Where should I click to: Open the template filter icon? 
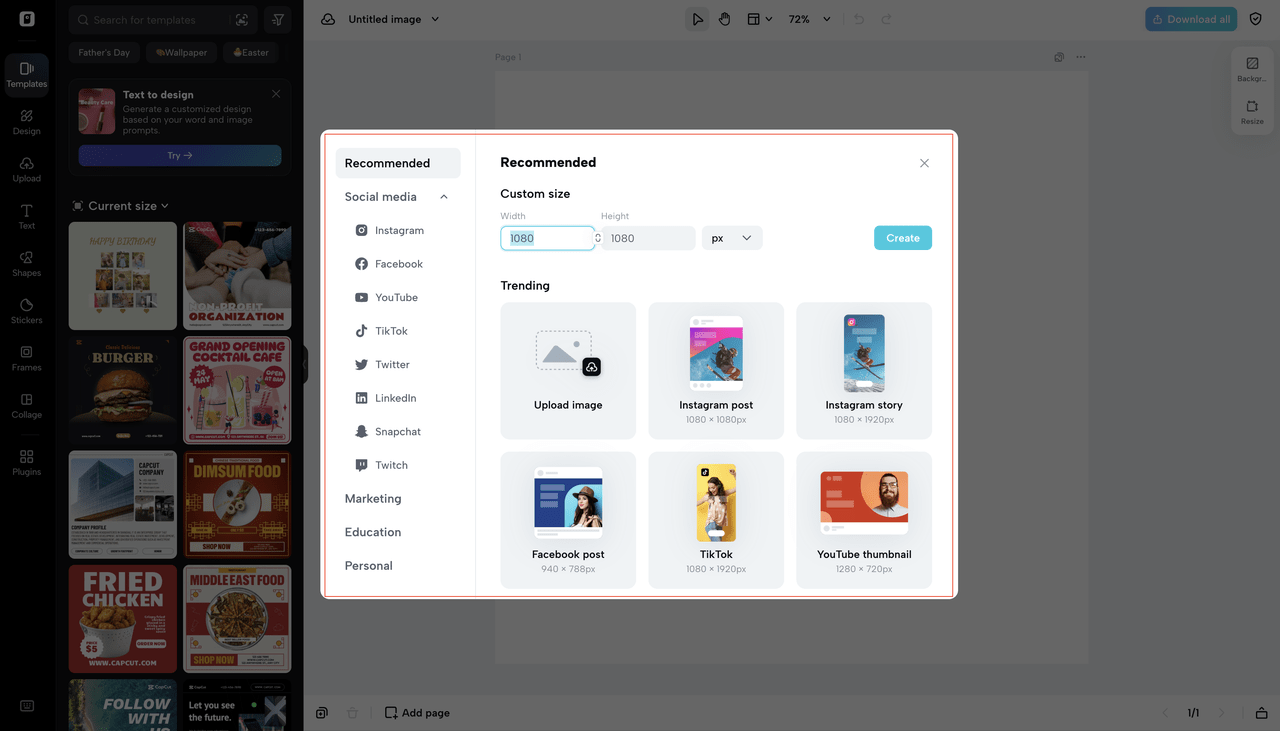tap(278, 20)
